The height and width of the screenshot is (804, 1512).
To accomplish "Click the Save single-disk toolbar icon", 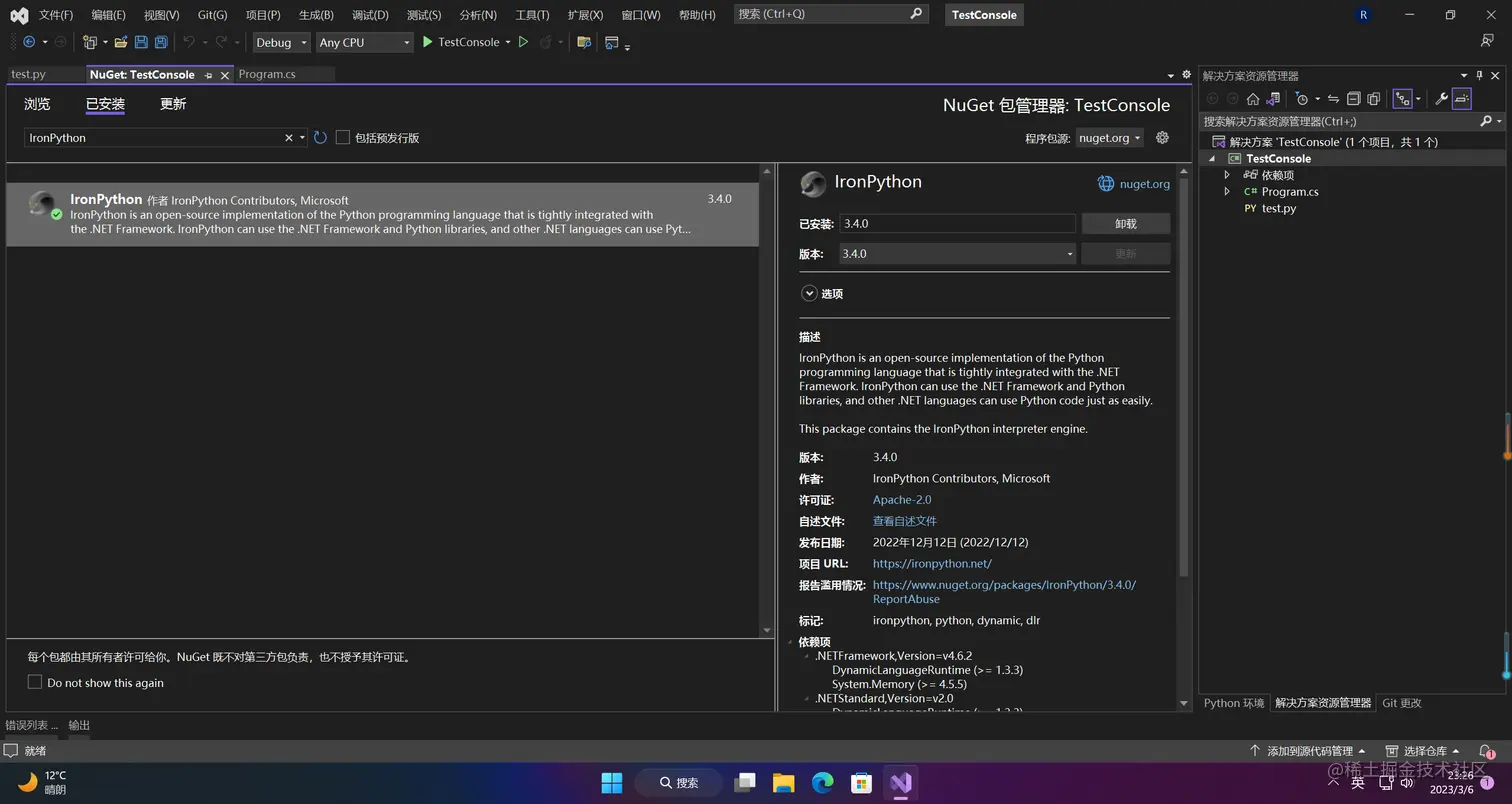I will [141, 42].
